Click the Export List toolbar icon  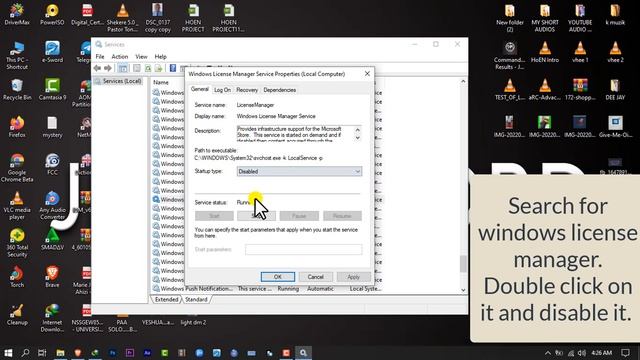[158, 68]
